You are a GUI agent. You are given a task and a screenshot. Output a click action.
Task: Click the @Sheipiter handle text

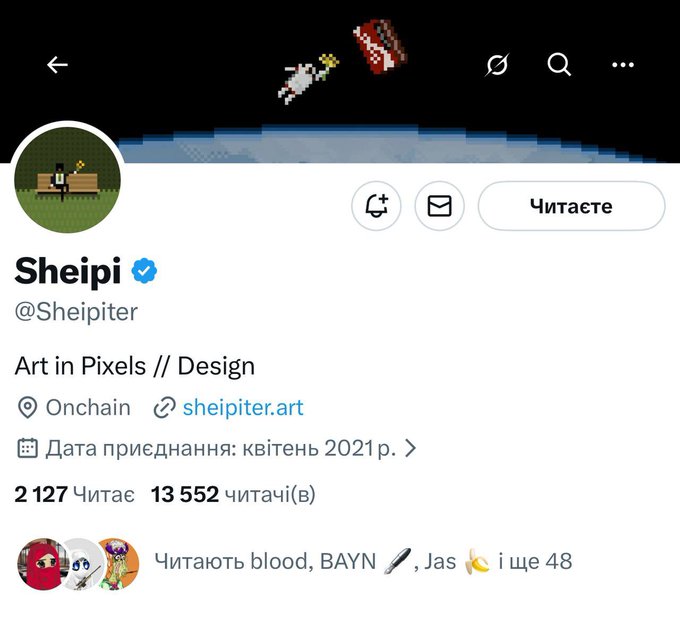pyautogui.click(x=76, y=311)
